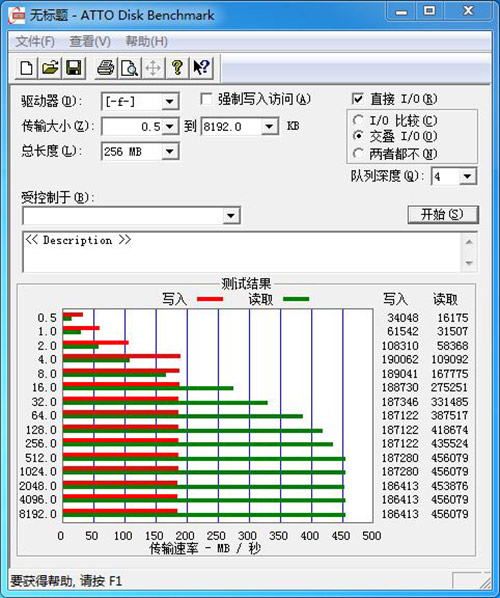The width and height of the screenshot is (500, 598).
Task: Enable the 强制写入访问(A) checkbox
Action: [x=206, y=100]
